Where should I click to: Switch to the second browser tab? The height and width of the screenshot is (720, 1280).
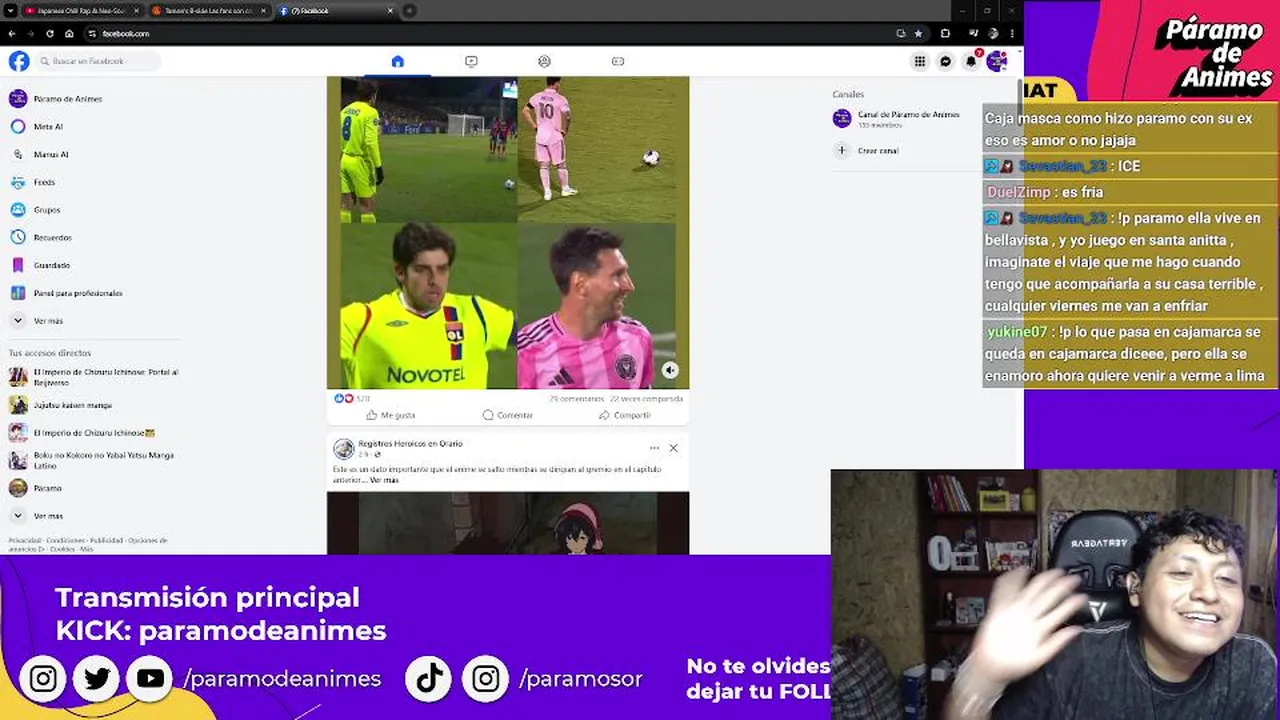[x=208, y=10]
